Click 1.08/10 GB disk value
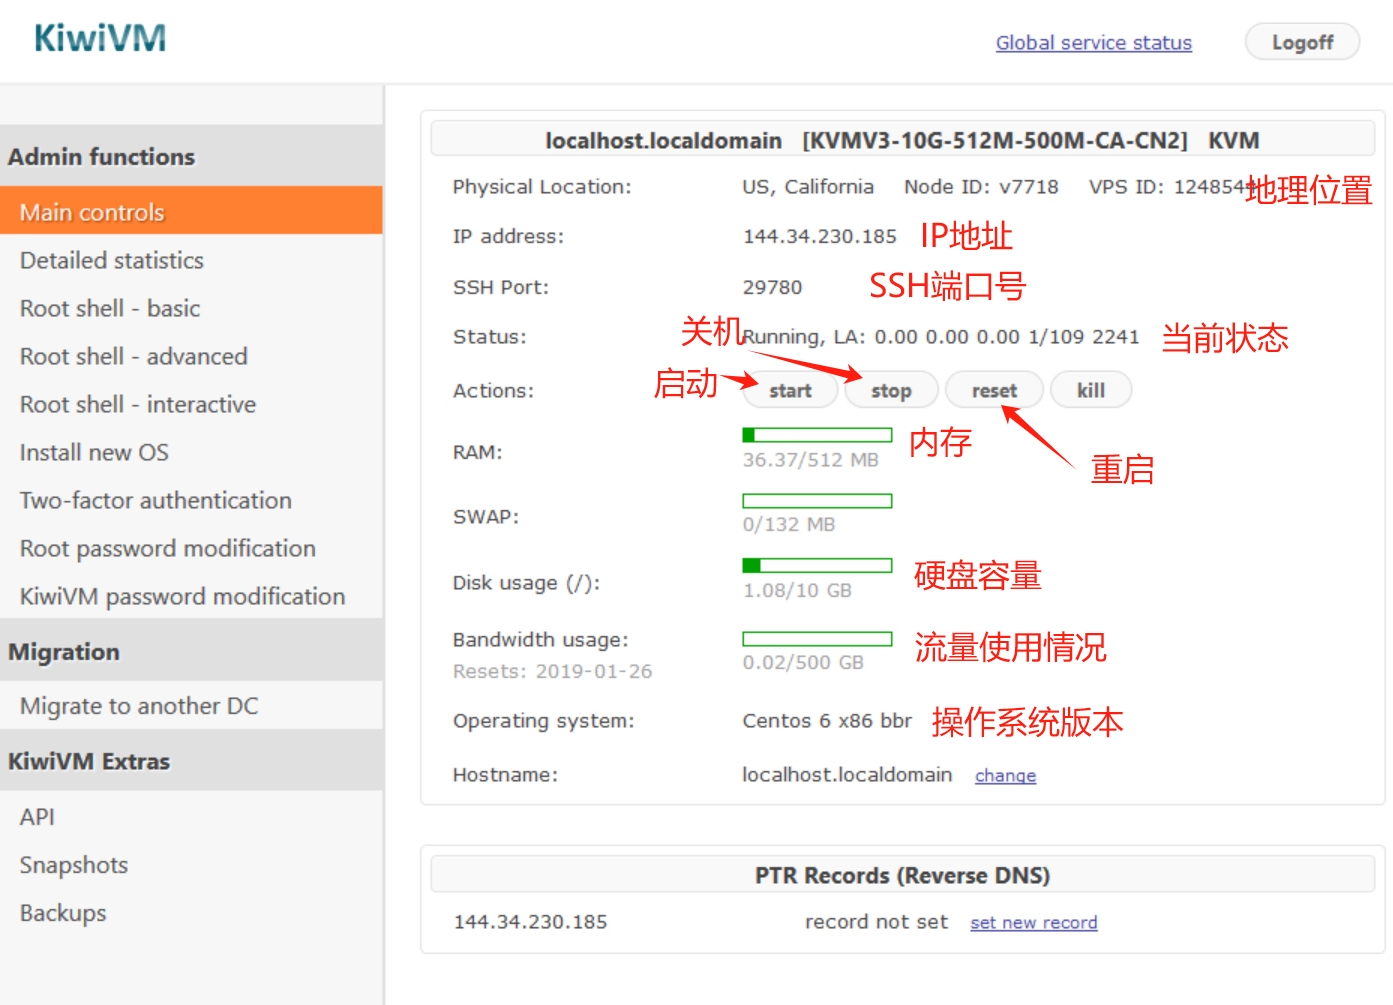 click(x=797, y=591)
